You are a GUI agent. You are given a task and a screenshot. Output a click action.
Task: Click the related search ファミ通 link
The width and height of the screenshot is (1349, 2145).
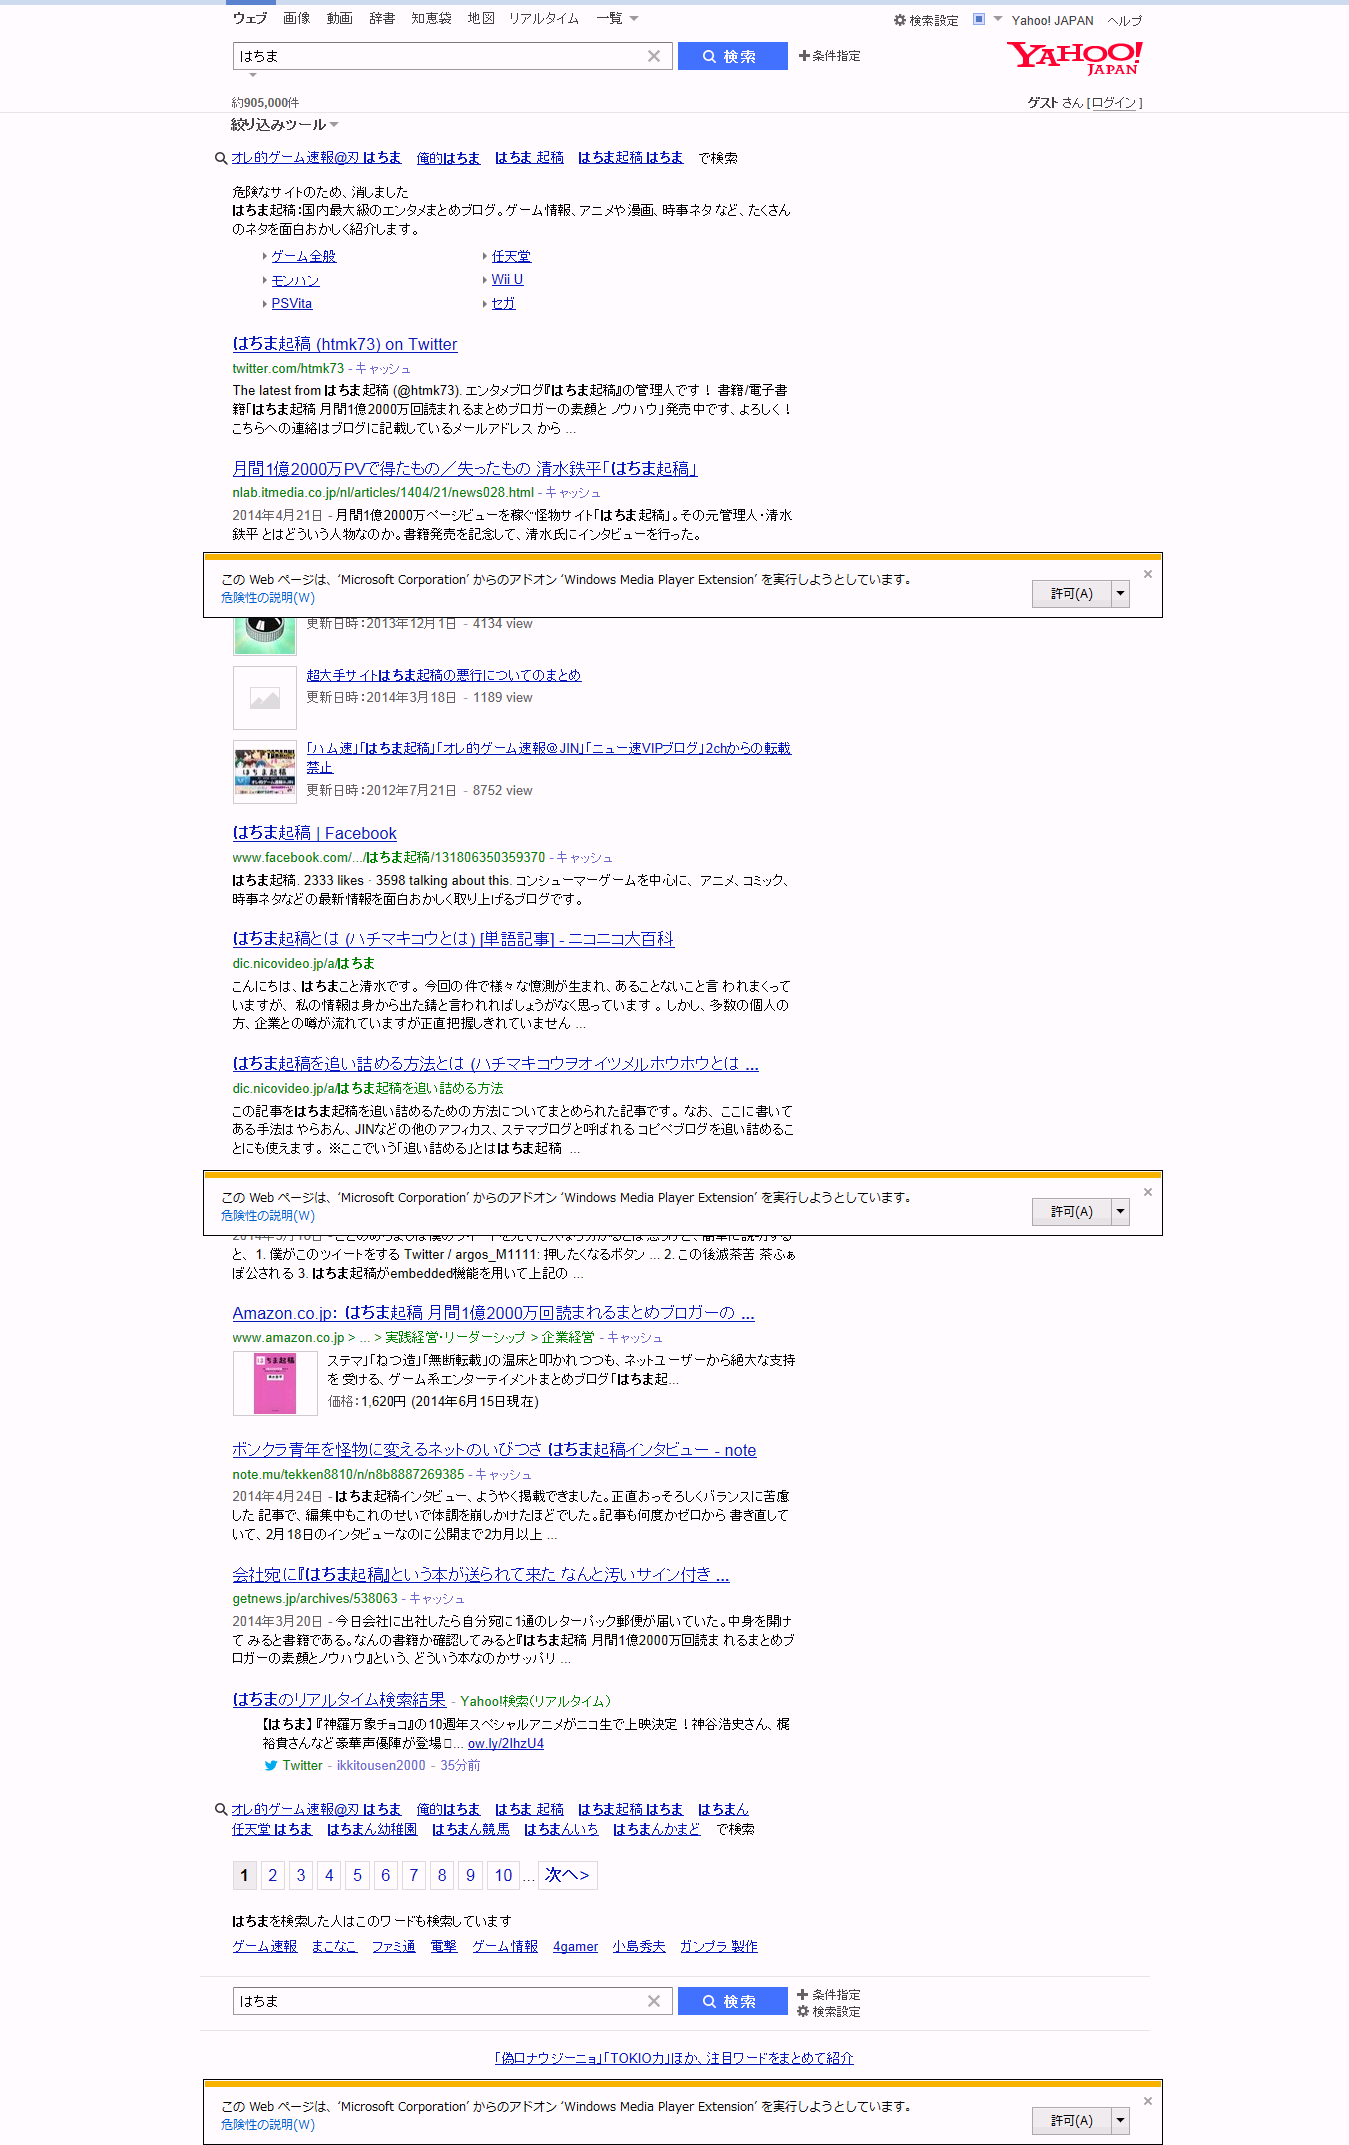(x=394, y=1946)
